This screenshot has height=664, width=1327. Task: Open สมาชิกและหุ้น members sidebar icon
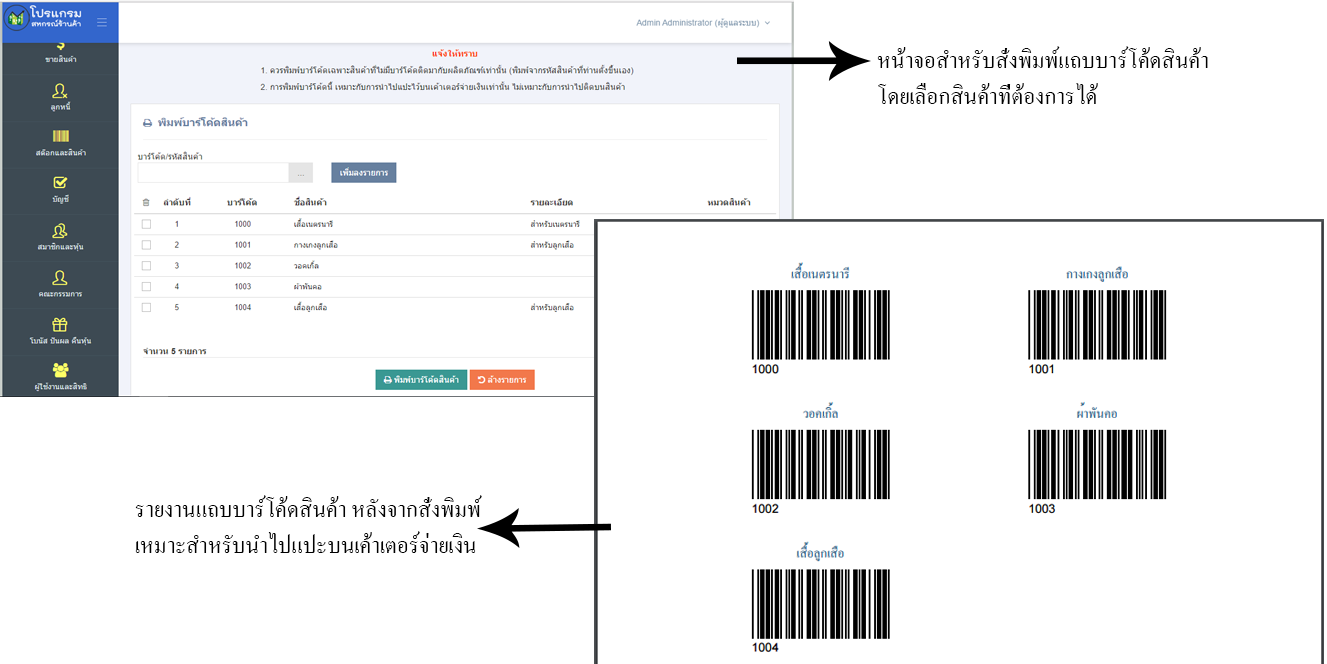tap(60, 230)
